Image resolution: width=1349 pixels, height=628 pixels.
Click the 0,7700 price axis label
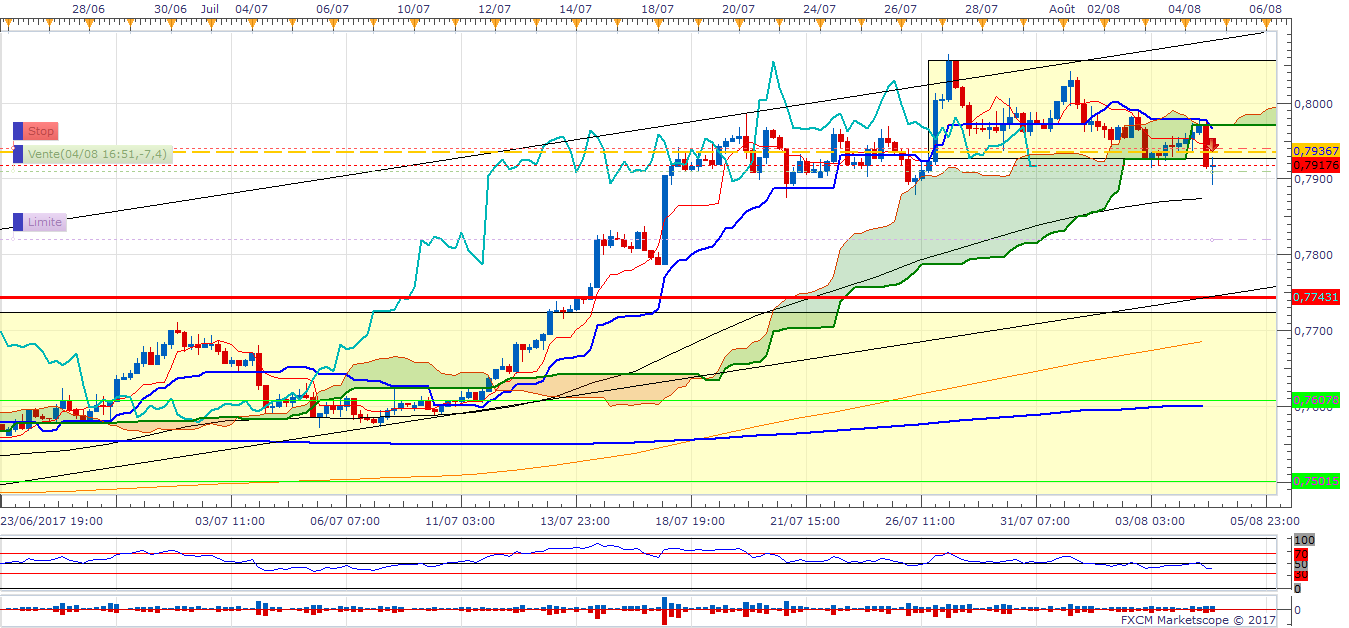pyautogui.click(x=1313, y=330)
